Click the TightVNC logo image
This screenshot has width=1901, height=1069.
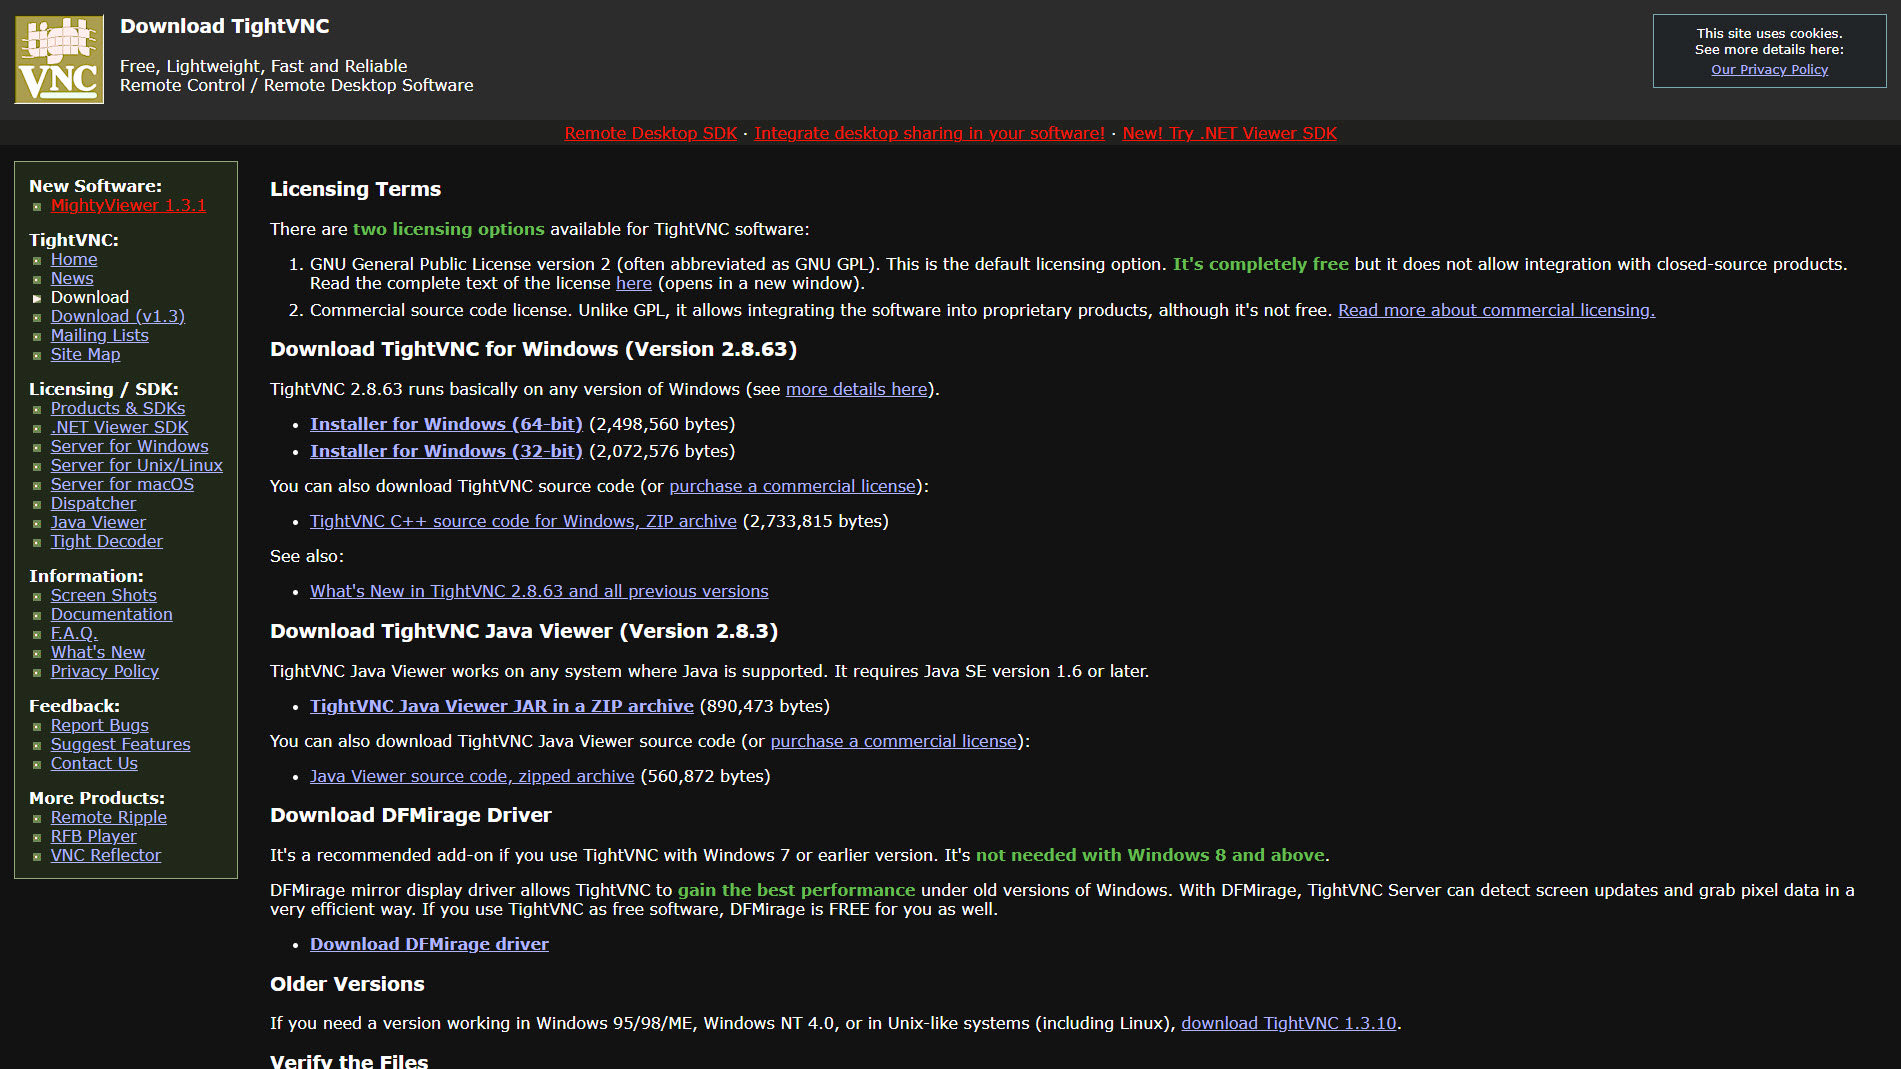[59, 59]
